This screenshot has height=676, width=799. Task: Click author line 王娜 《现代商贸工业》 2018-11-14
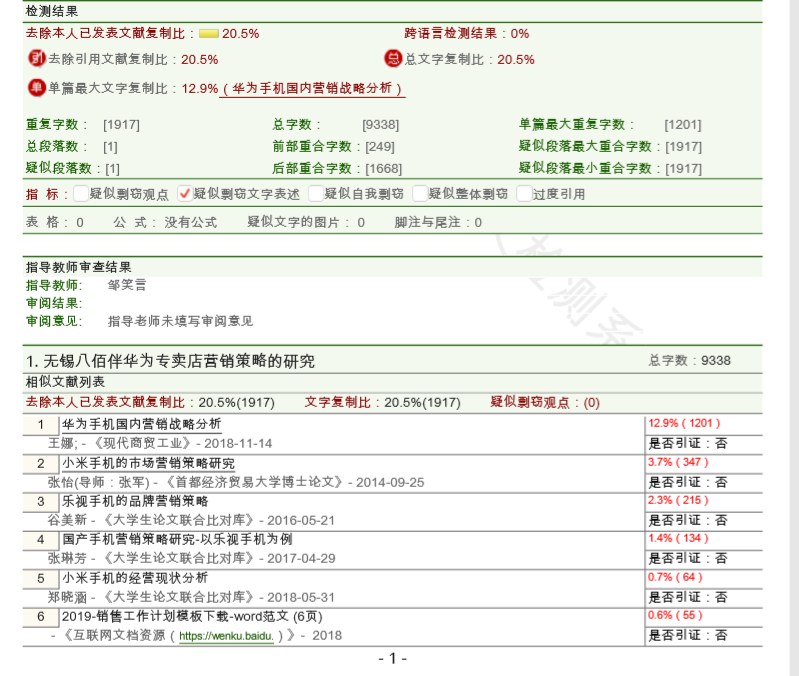coord(160,443)
